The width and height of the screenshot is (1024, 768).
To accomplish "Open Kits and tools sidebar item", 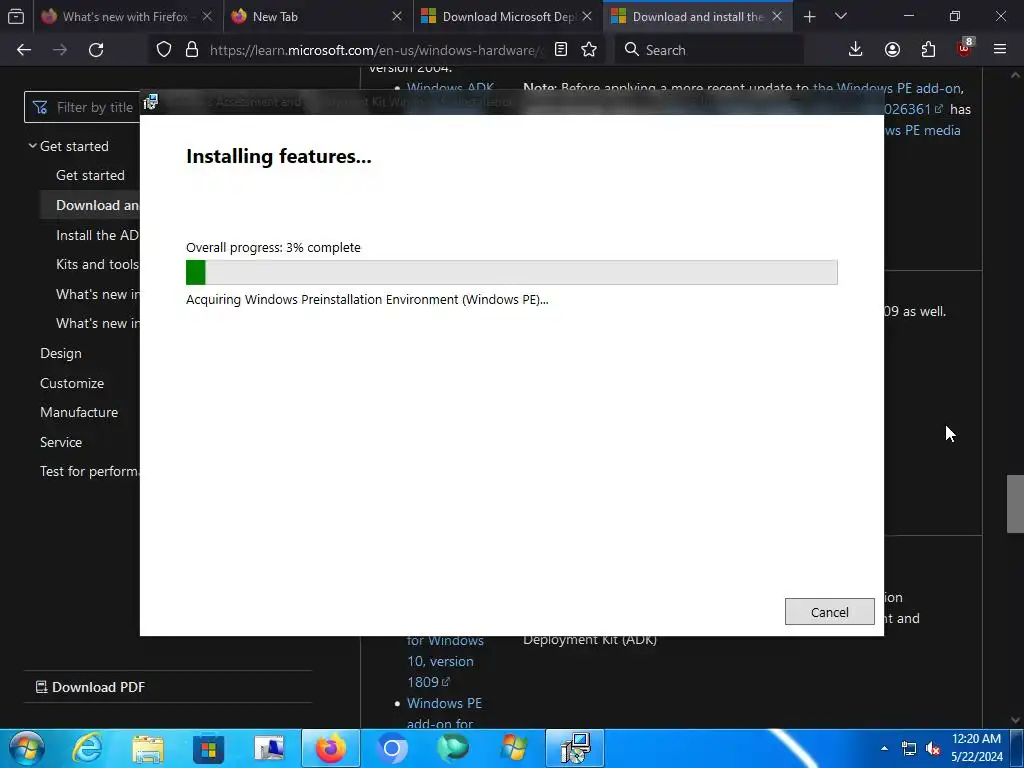I will coord(97,264).
